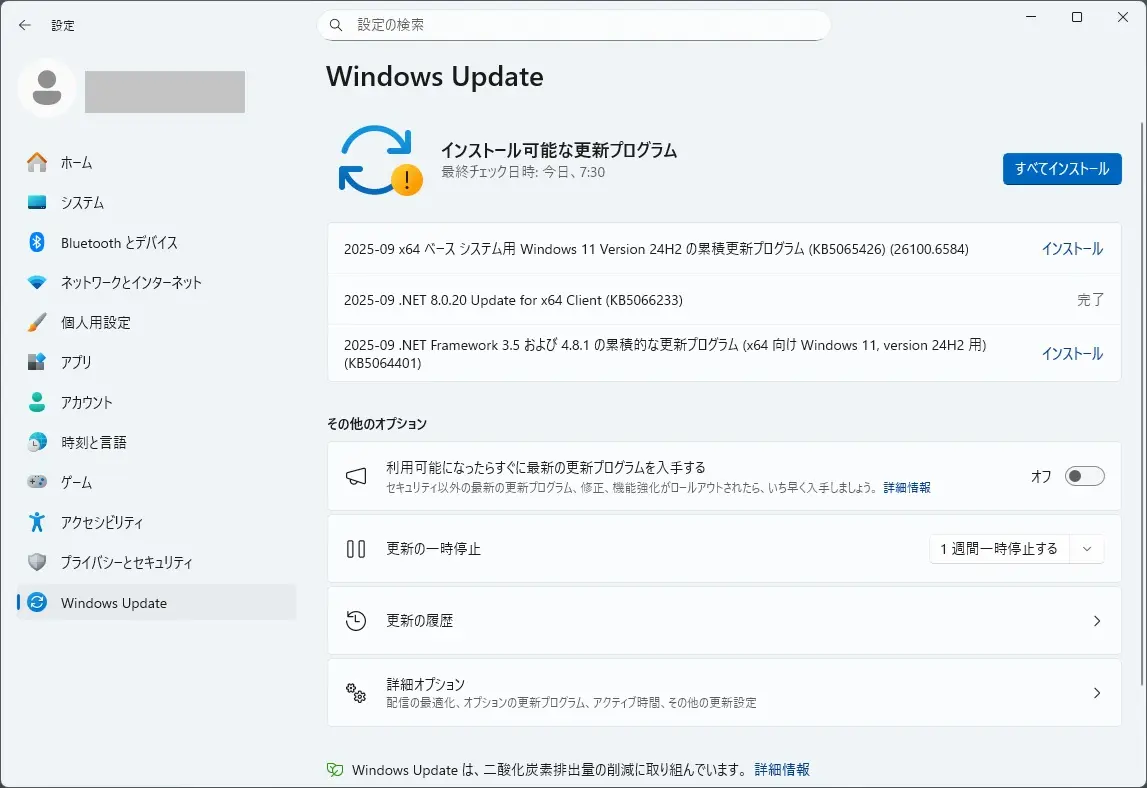Select Bluetooth とデバイス in sidebar
The image size is (1147, 788).
[157, 242]
